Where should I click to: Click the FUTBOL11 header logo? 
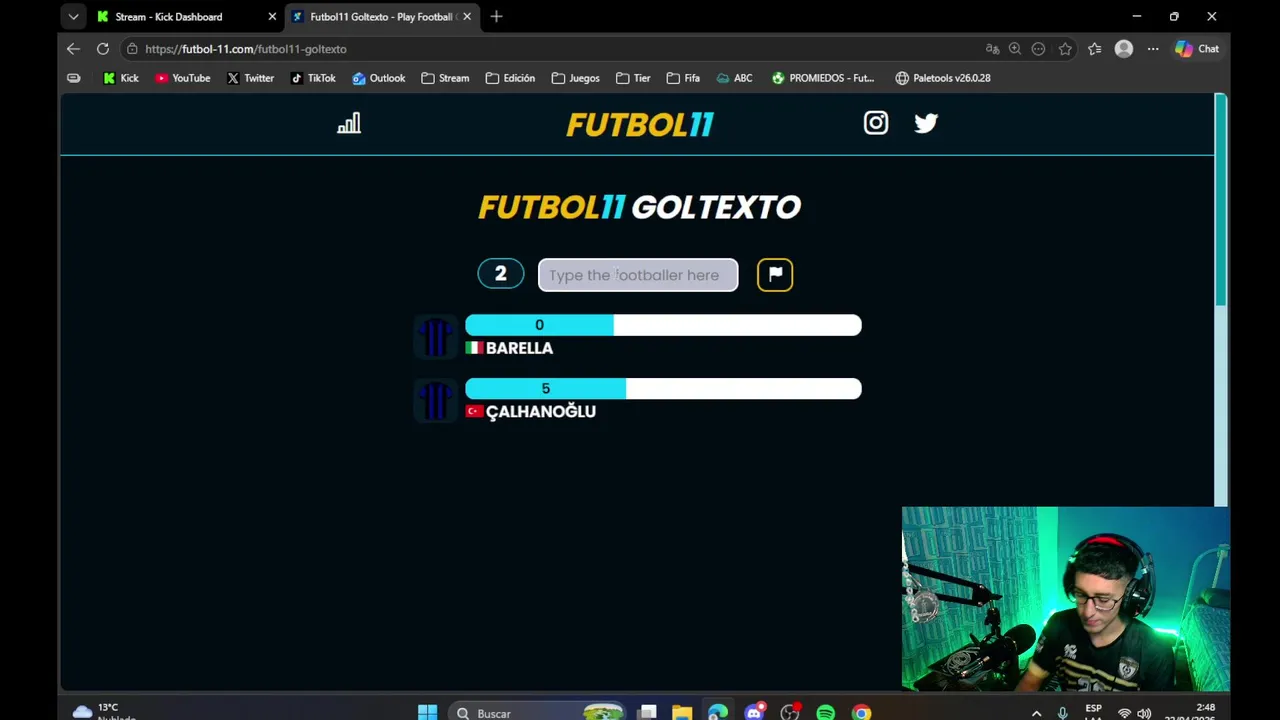(x=640, y=124)
